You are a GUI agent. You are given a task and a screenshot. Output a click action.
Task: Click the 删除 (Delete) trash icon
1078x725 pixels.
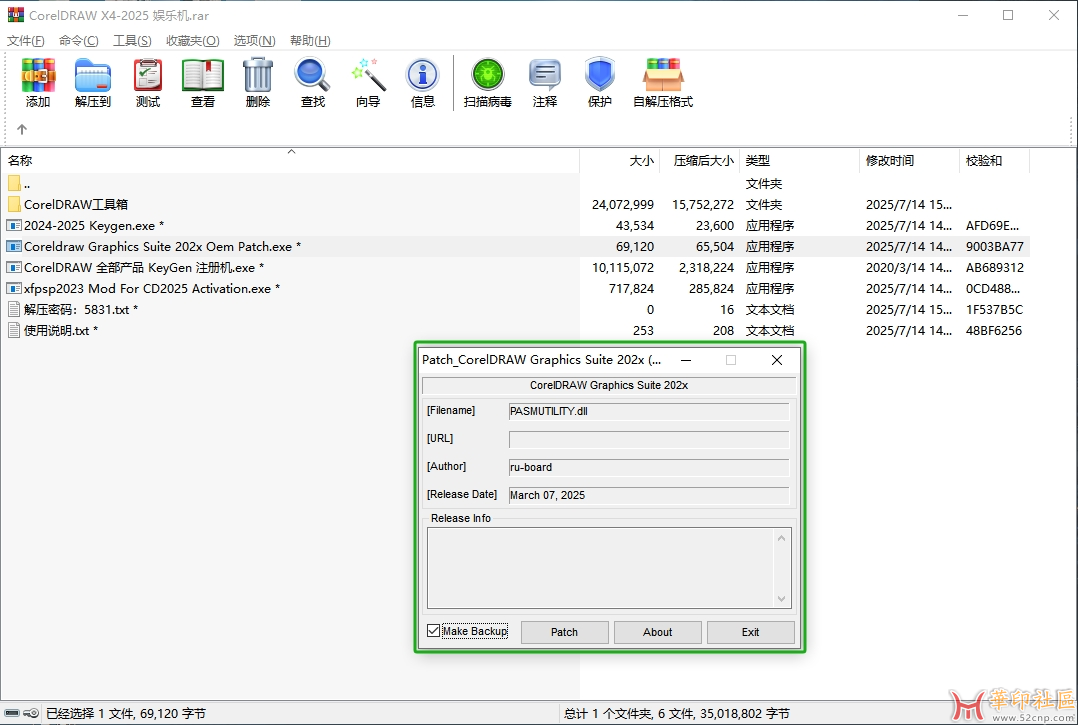258,75
